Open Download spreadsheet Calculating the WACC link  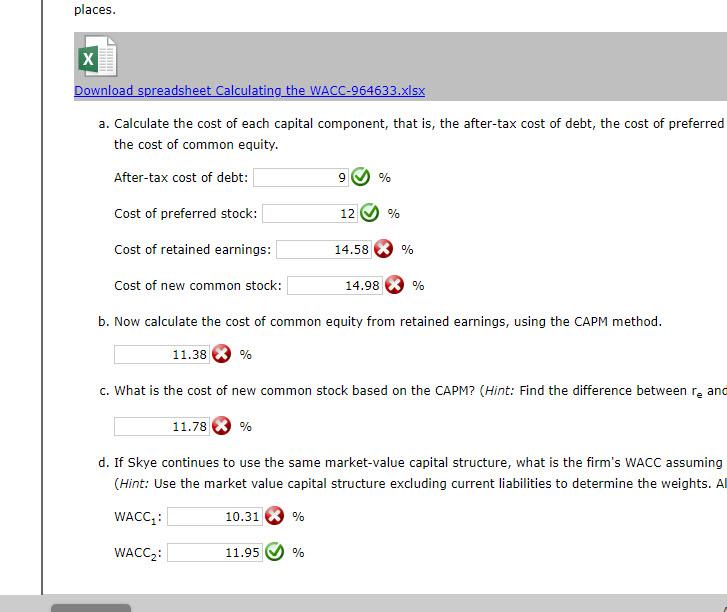(x=249, y=90)
